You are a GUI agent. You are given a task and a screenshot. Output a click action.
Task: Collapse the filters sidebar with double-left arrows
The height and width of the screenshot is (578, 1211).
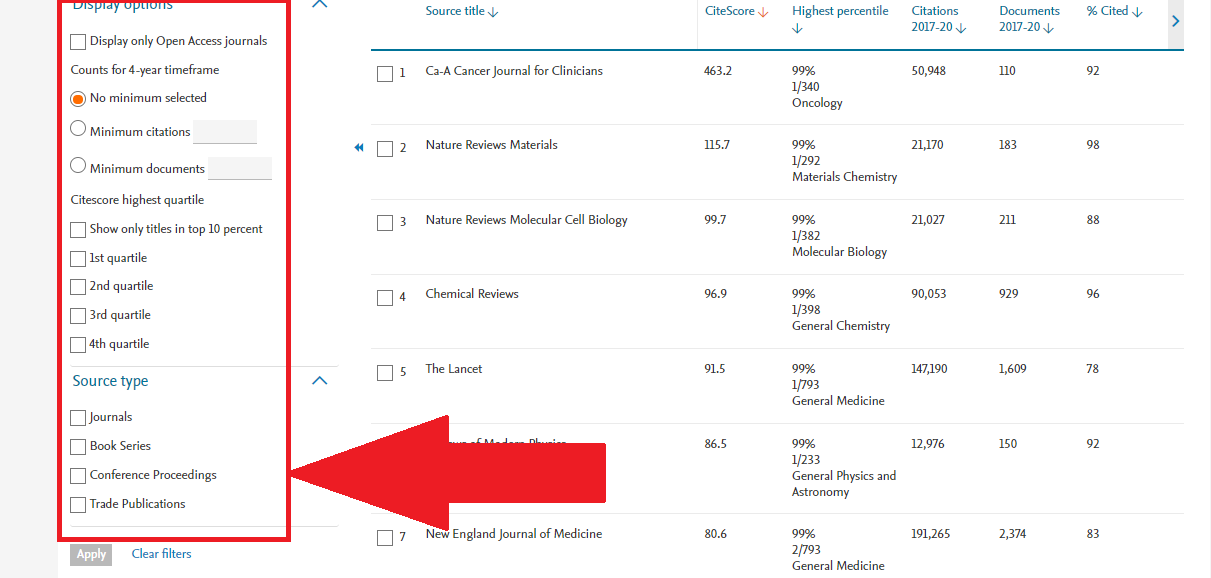point(358,147)
